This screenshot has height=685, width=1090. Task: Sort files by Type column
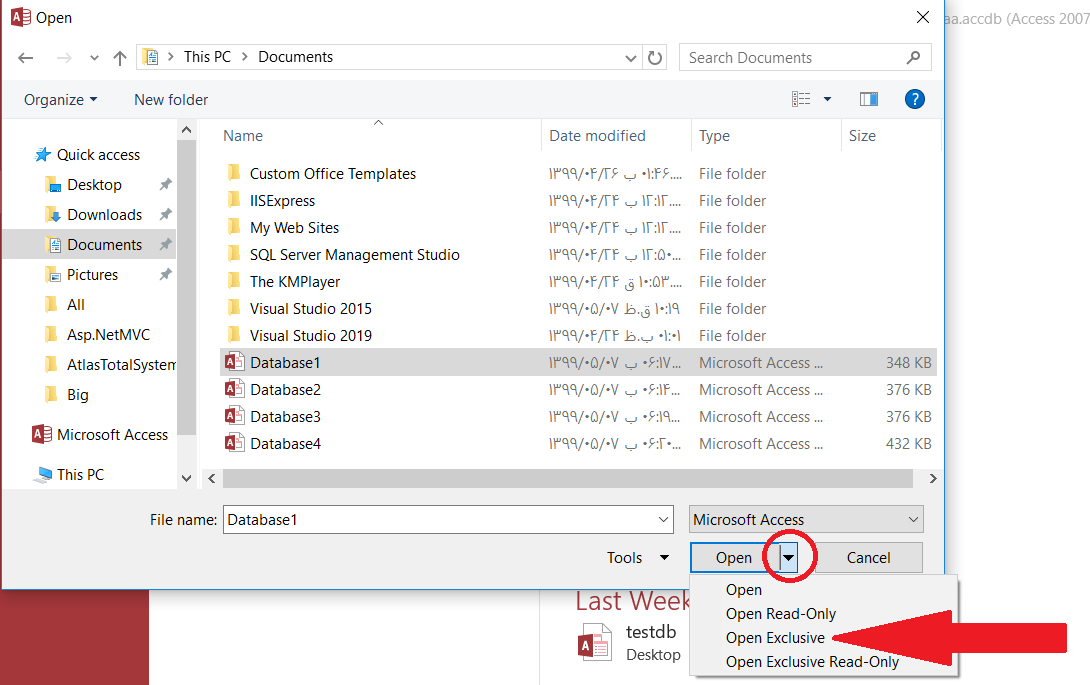(x=714, y=136)
